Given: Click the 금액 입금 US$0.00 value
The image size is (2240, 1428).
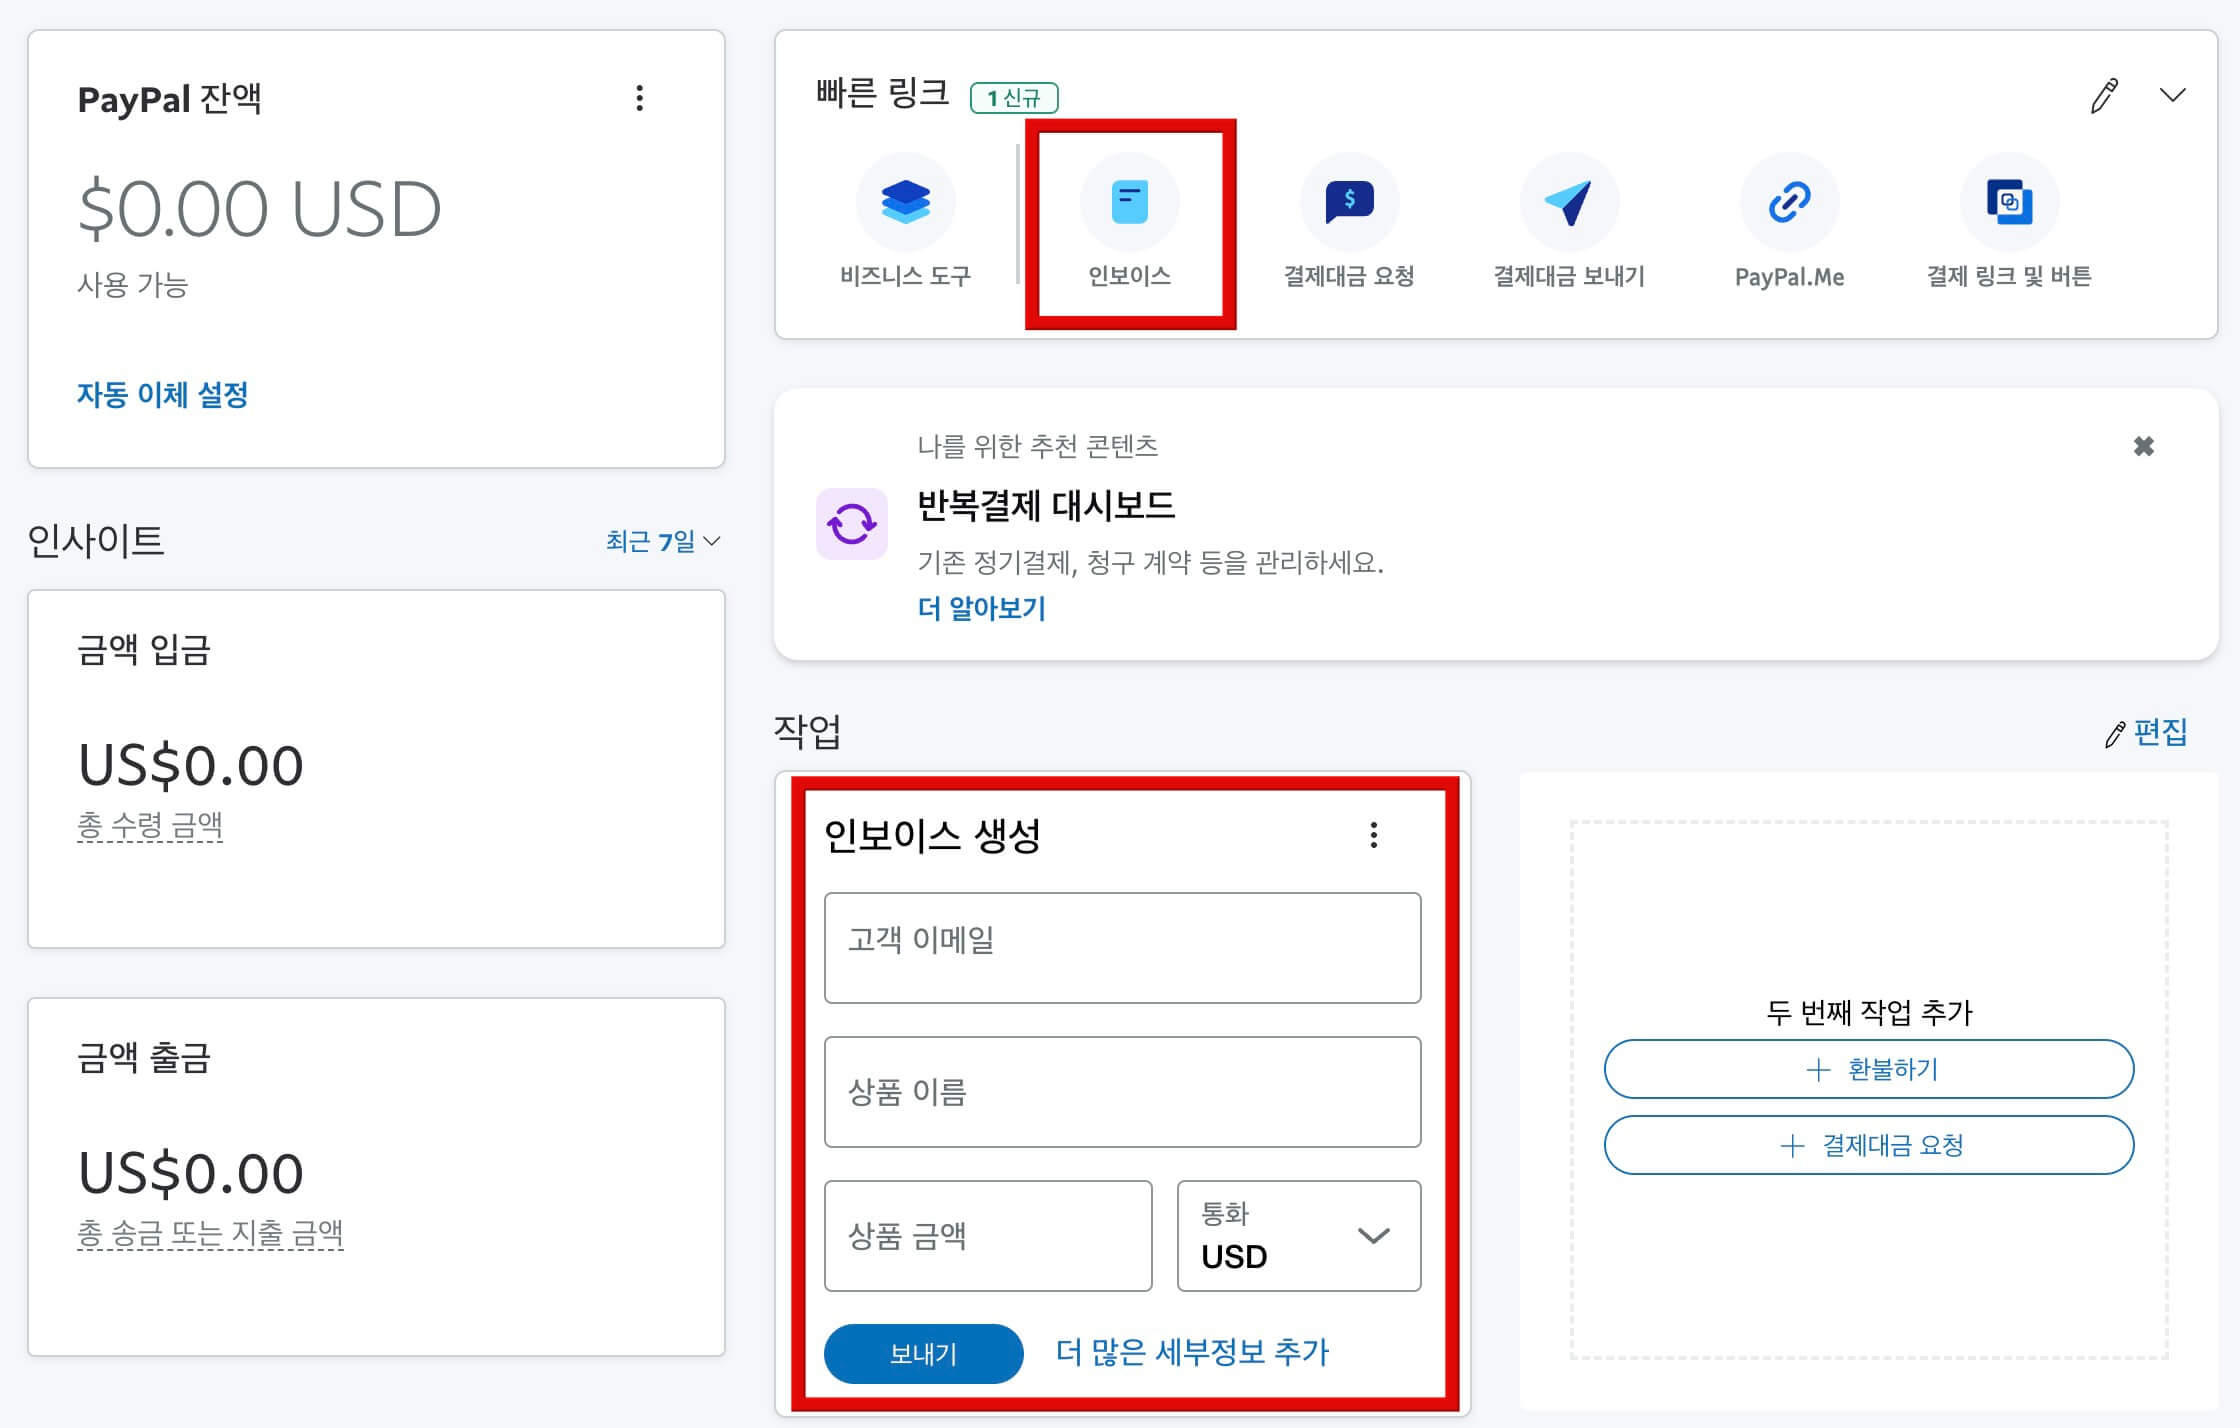Looking at the screenshot, I should [x=191, y=765].
